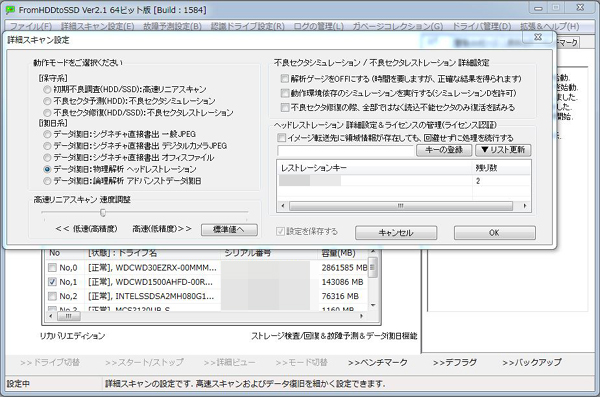Image resolution: width=600 pixels, height=397 pixels.
Task: Toggle イメージ転送先に領域情報 checkbox
Action: click(281, 137)
